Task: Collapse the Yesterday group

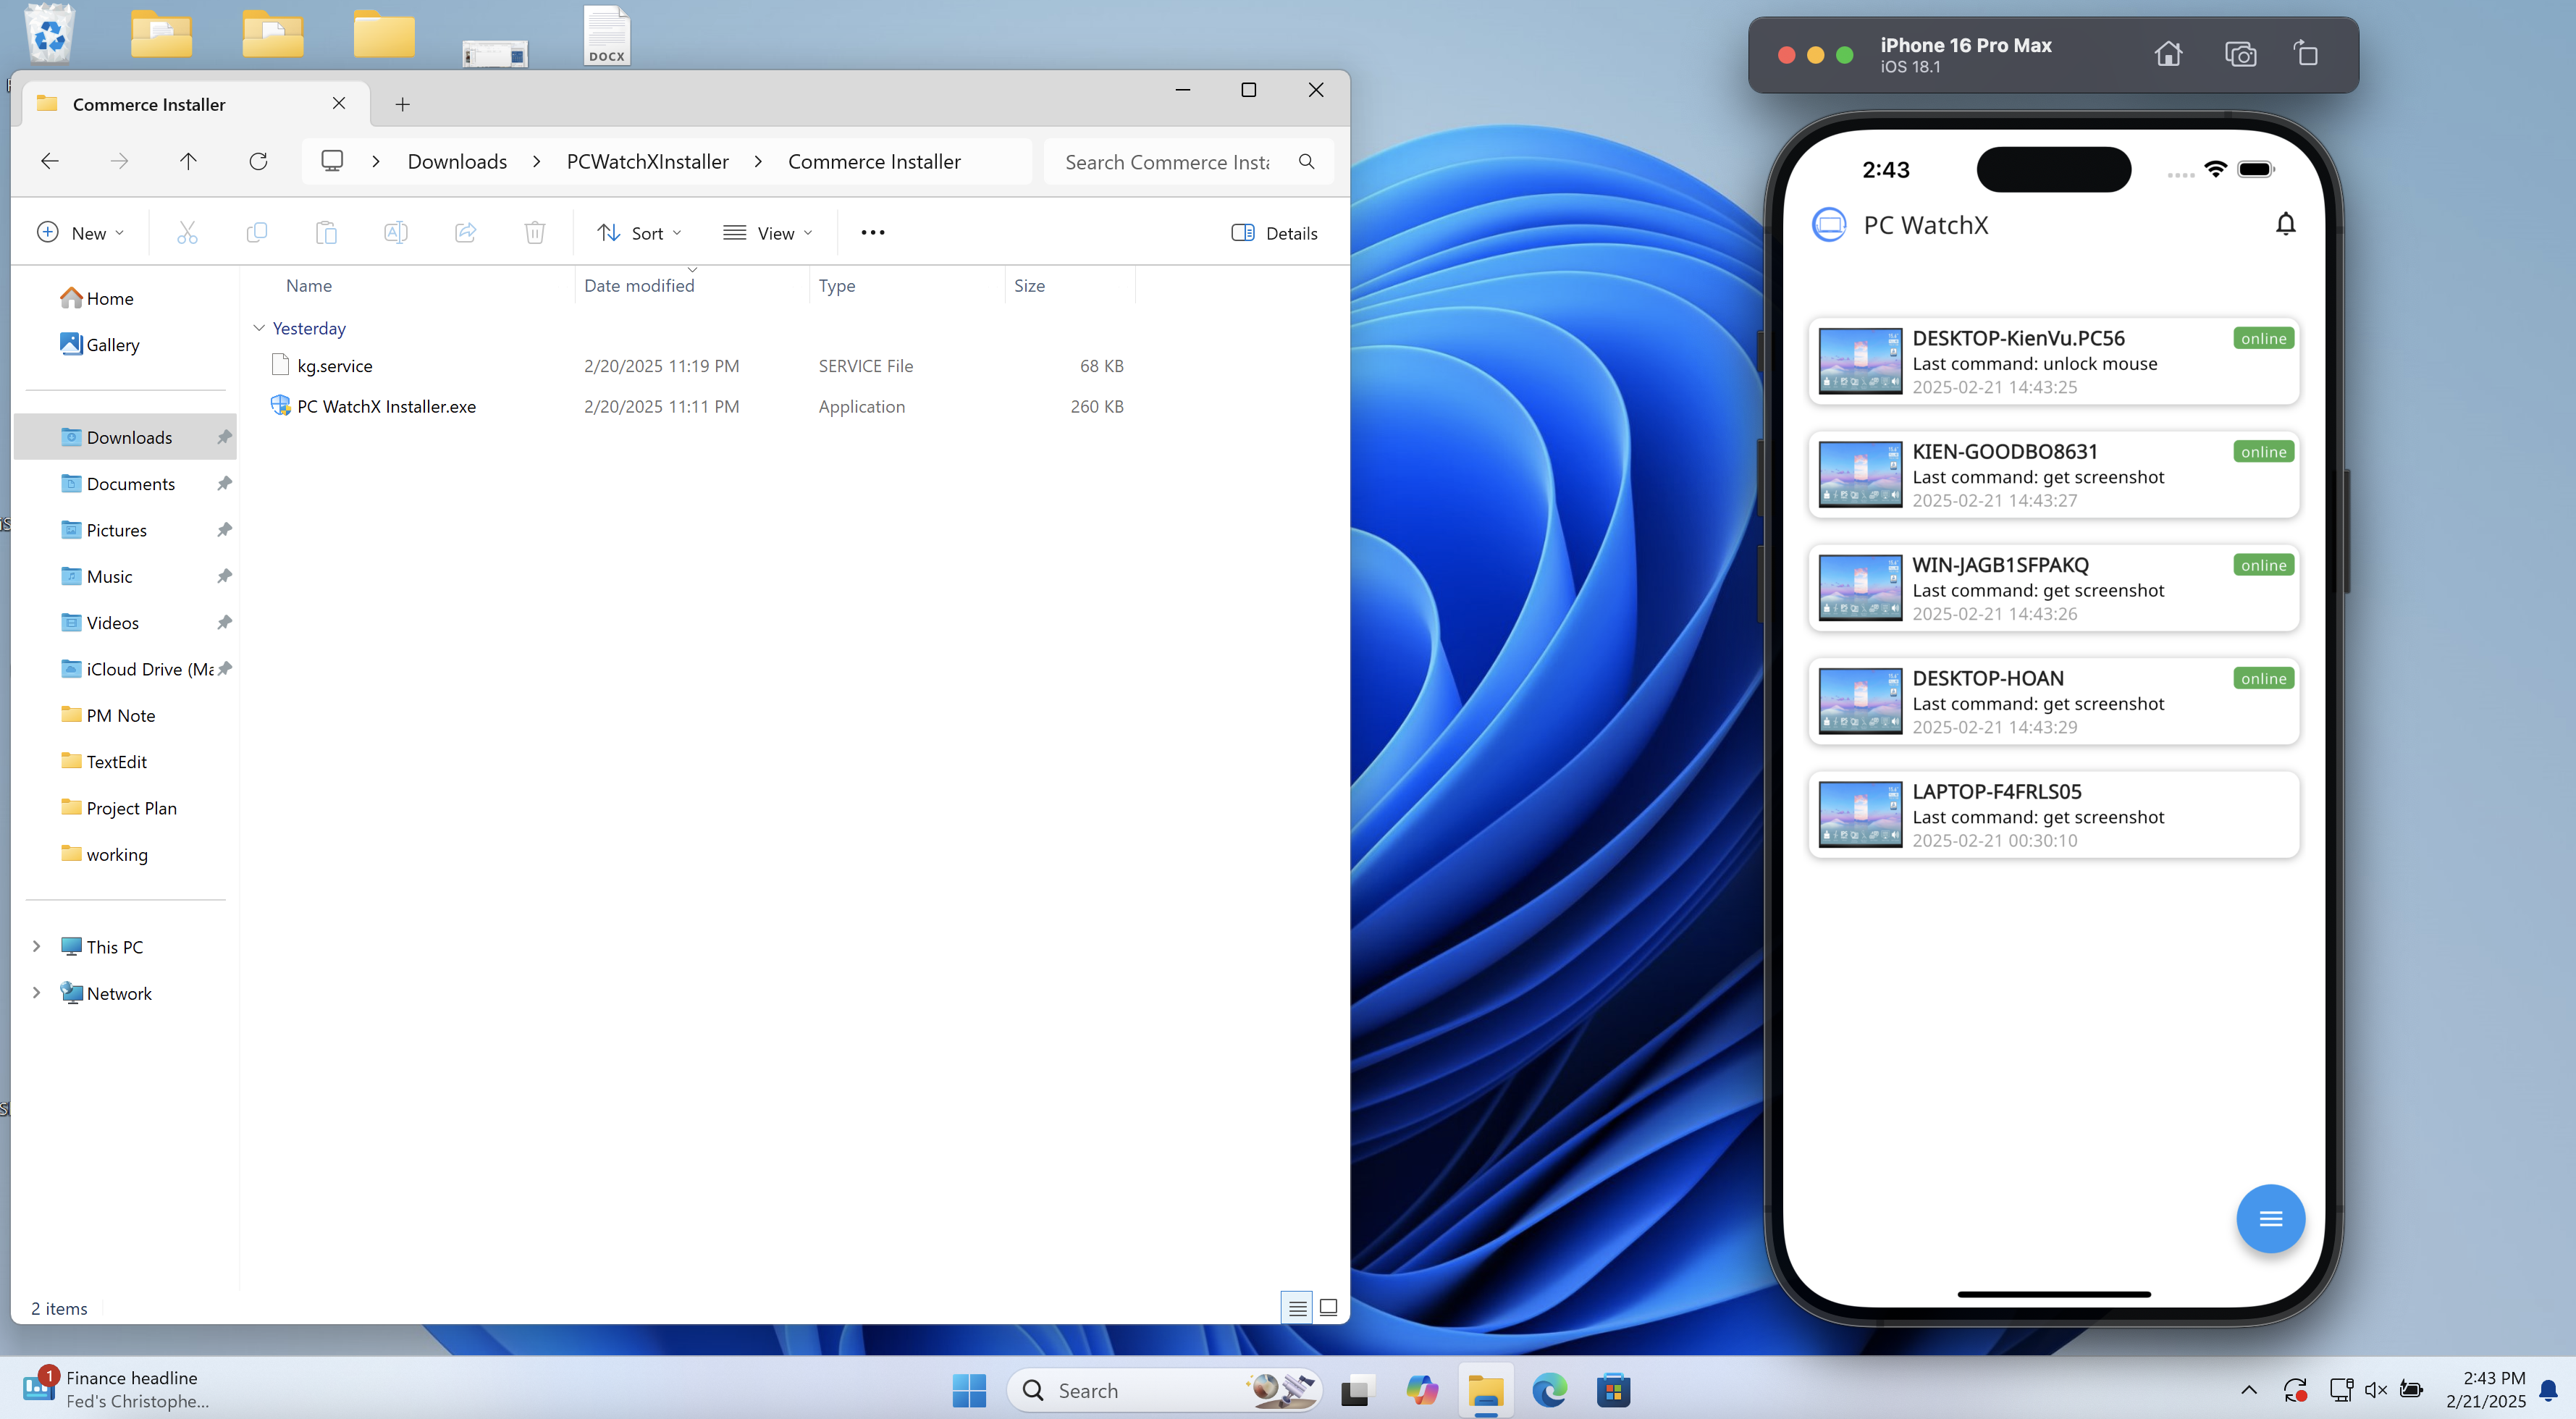Action: point(259,328)
